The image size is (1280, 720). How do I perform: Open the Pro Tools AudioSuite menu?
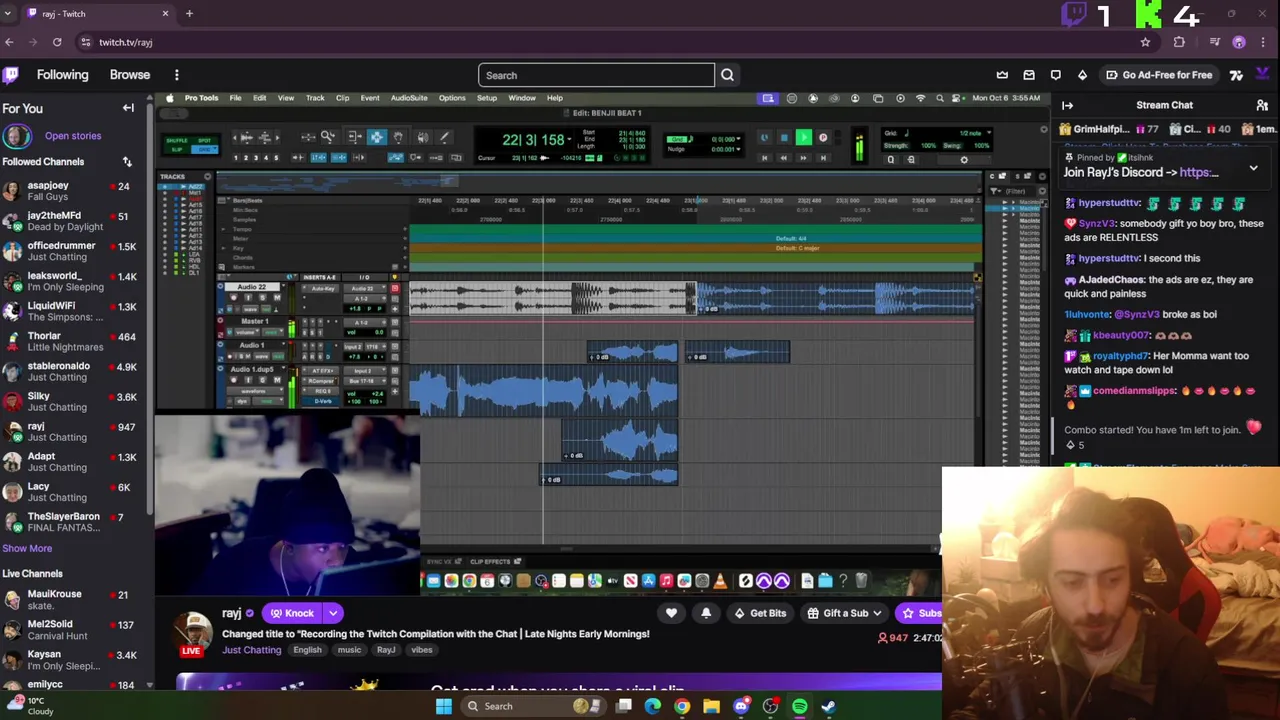[x=409, y=98]
